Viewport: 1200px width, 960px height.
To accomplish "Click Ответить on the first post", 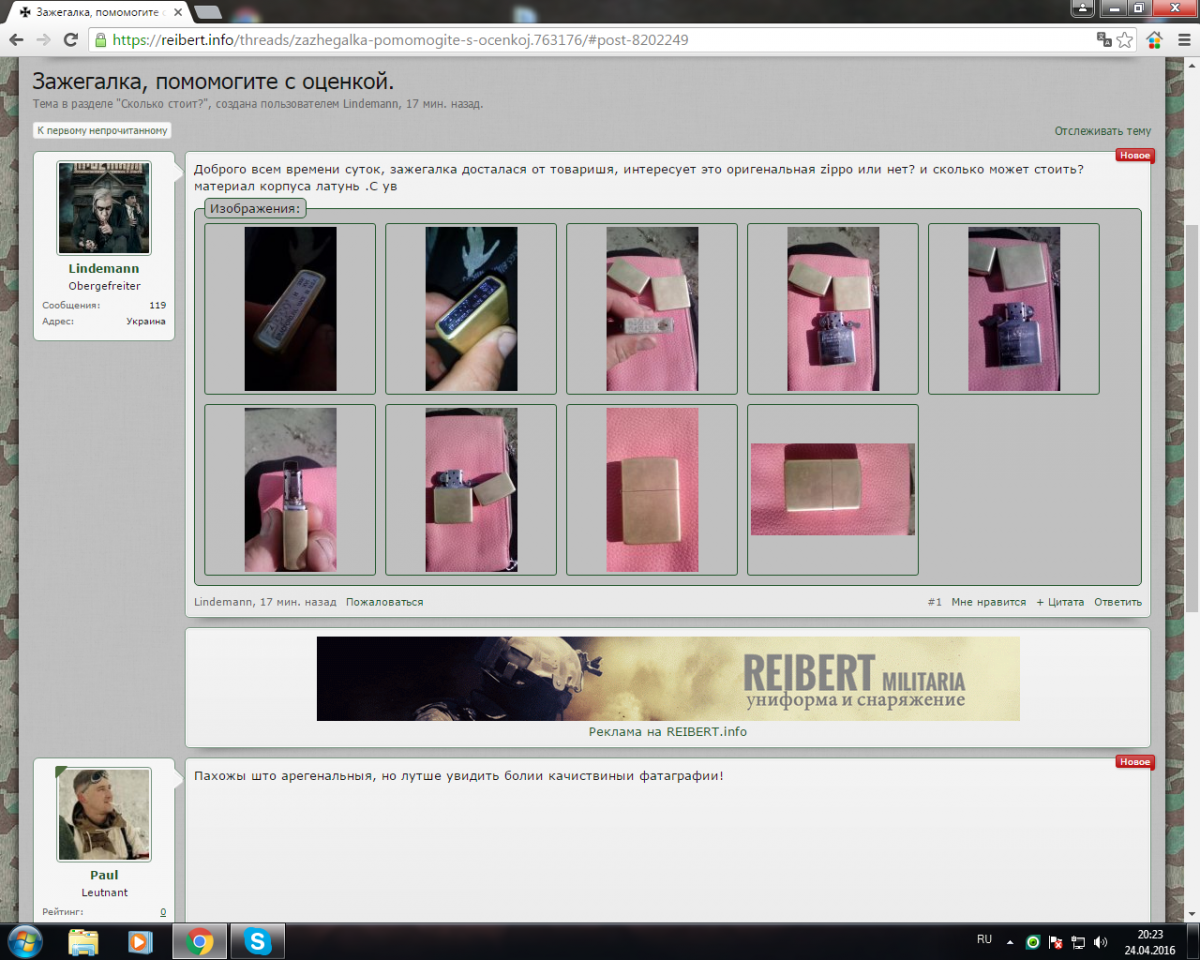I will coord(1117,602).
